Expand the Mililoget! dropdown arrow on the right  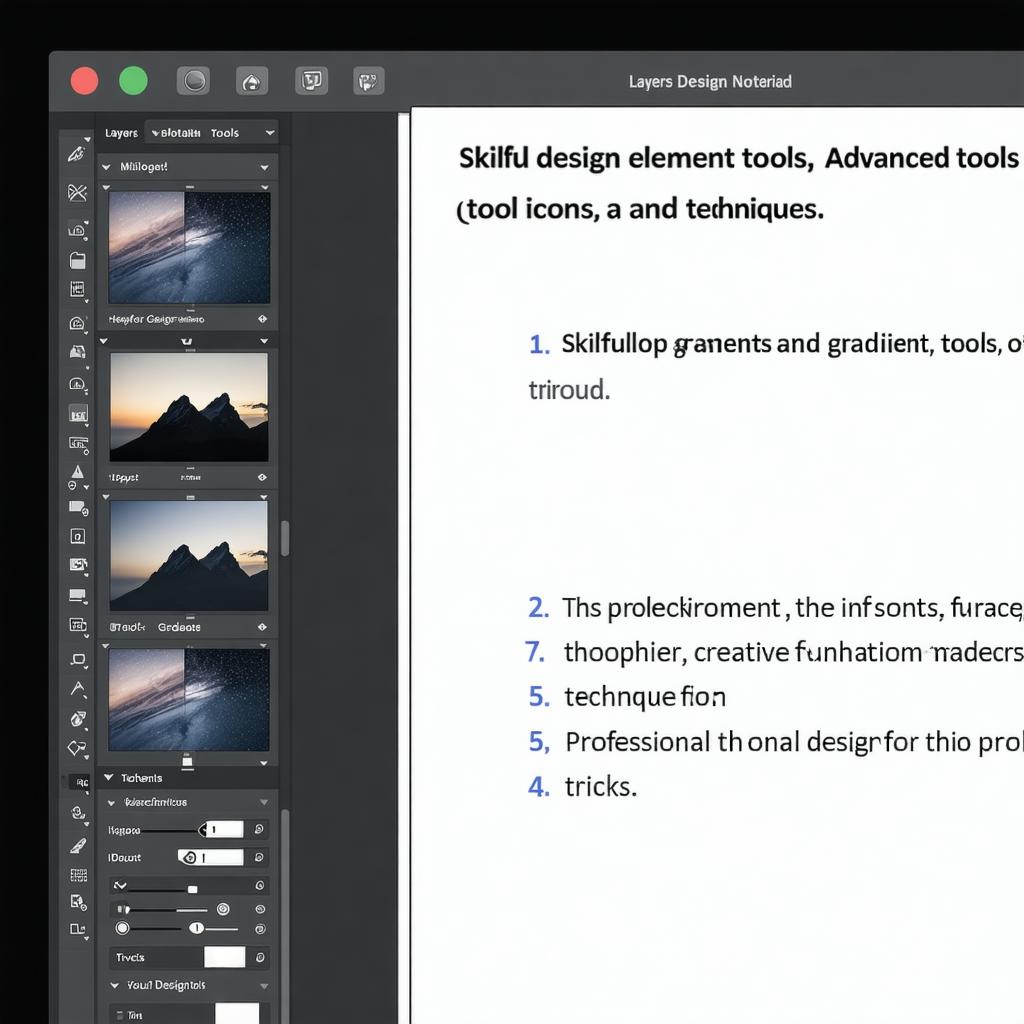pyautogui.click(x=264, y=167)
